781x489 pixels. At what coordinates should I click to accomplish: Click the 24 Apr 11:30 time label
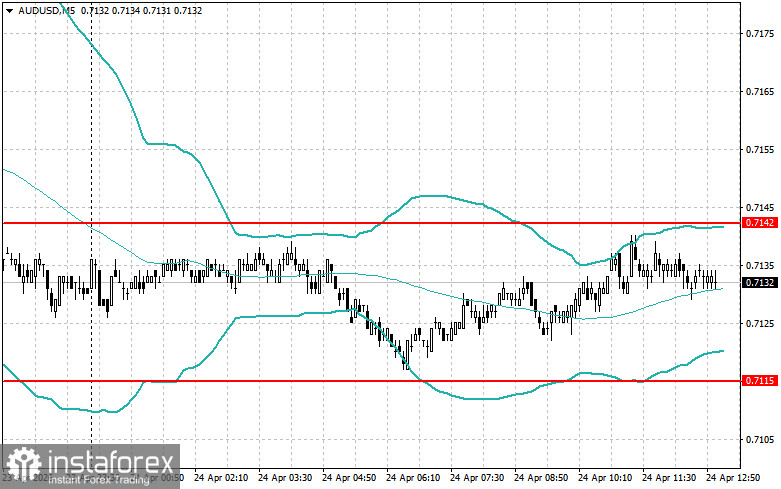pyautogui.click(x=669, y=478)
